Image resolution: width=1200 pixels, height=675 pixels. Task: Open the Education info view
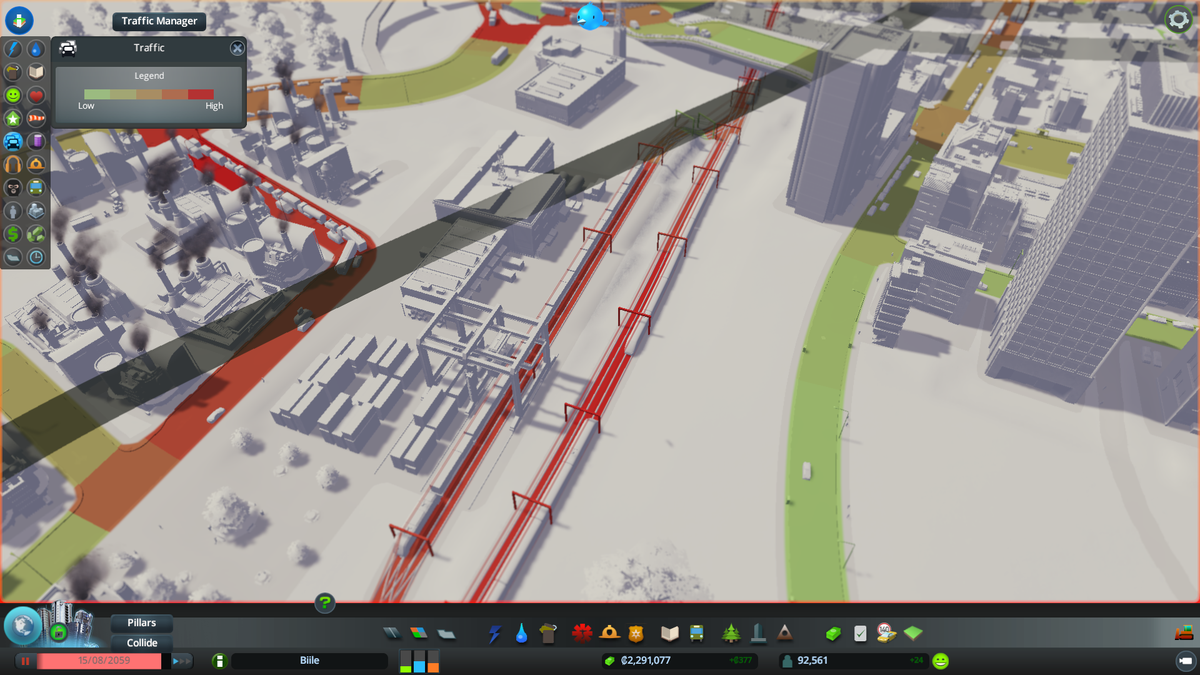(x=36, y=72)
